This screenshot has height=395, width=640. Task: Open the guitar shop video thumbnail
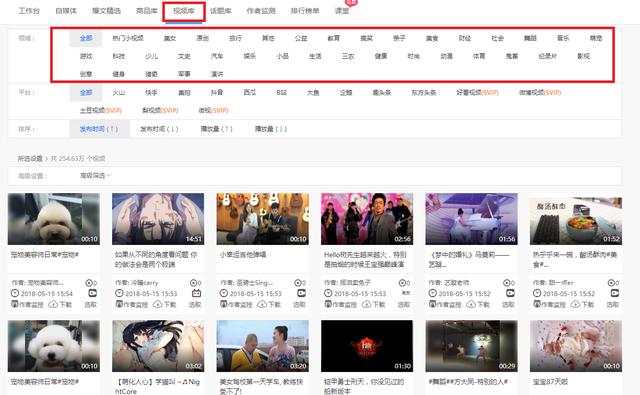pos(262,219)
